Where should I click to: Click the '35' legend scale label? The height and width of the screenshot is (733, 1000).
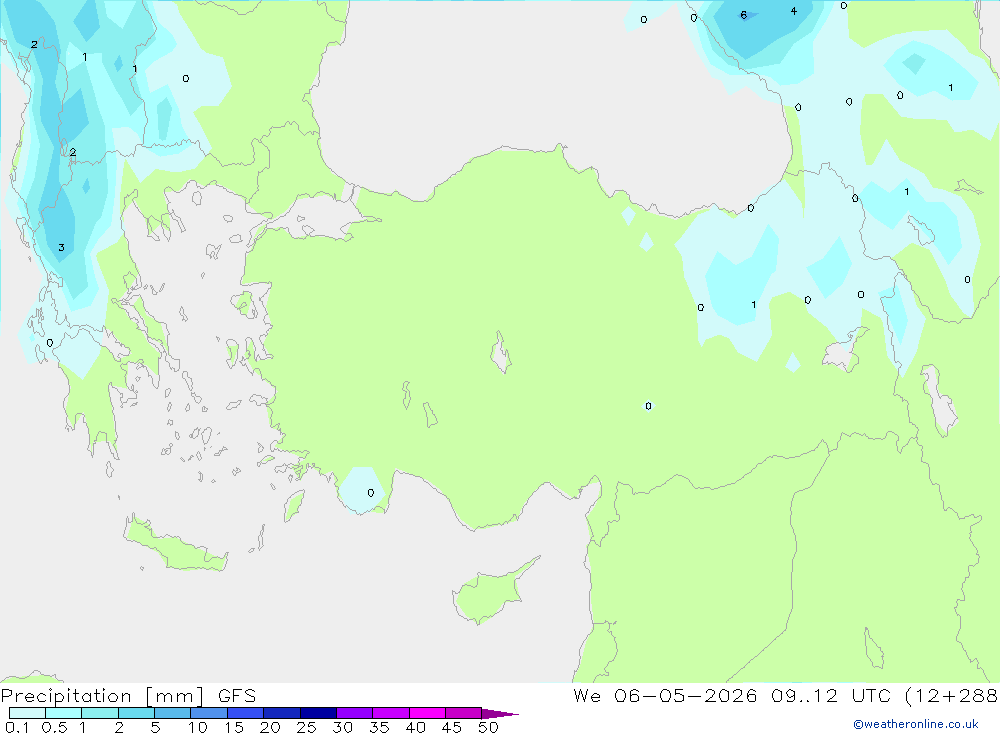click(379, 727)
